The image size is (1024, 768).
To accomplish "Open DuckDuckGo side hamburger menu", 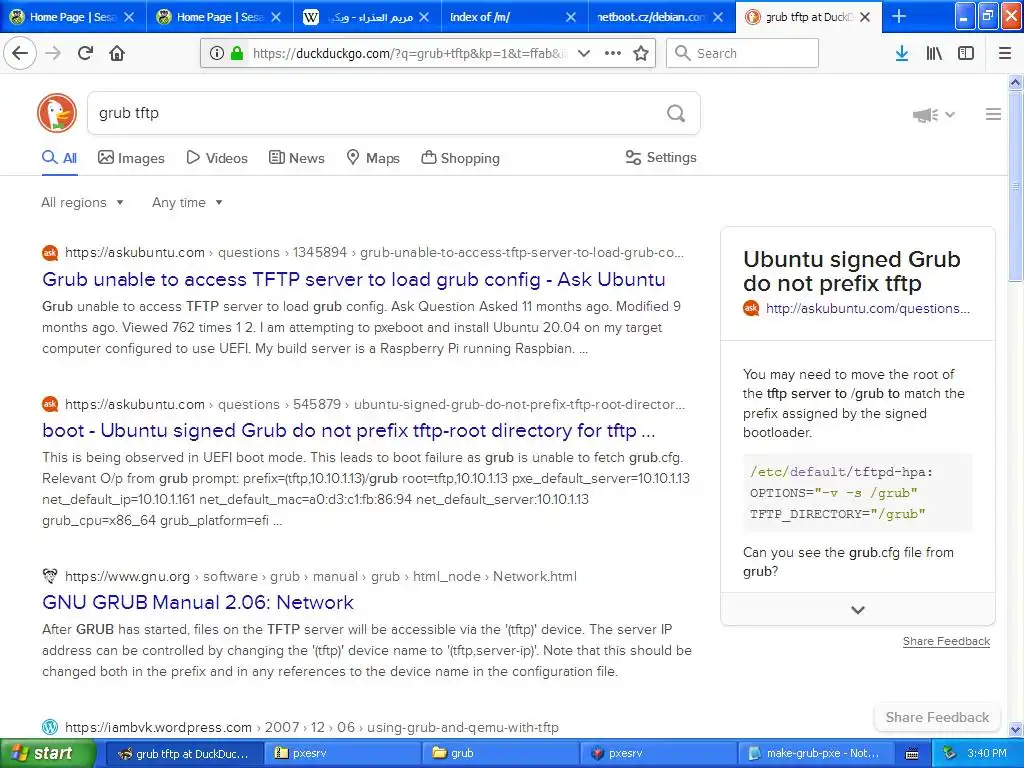I will coord(993,114).
